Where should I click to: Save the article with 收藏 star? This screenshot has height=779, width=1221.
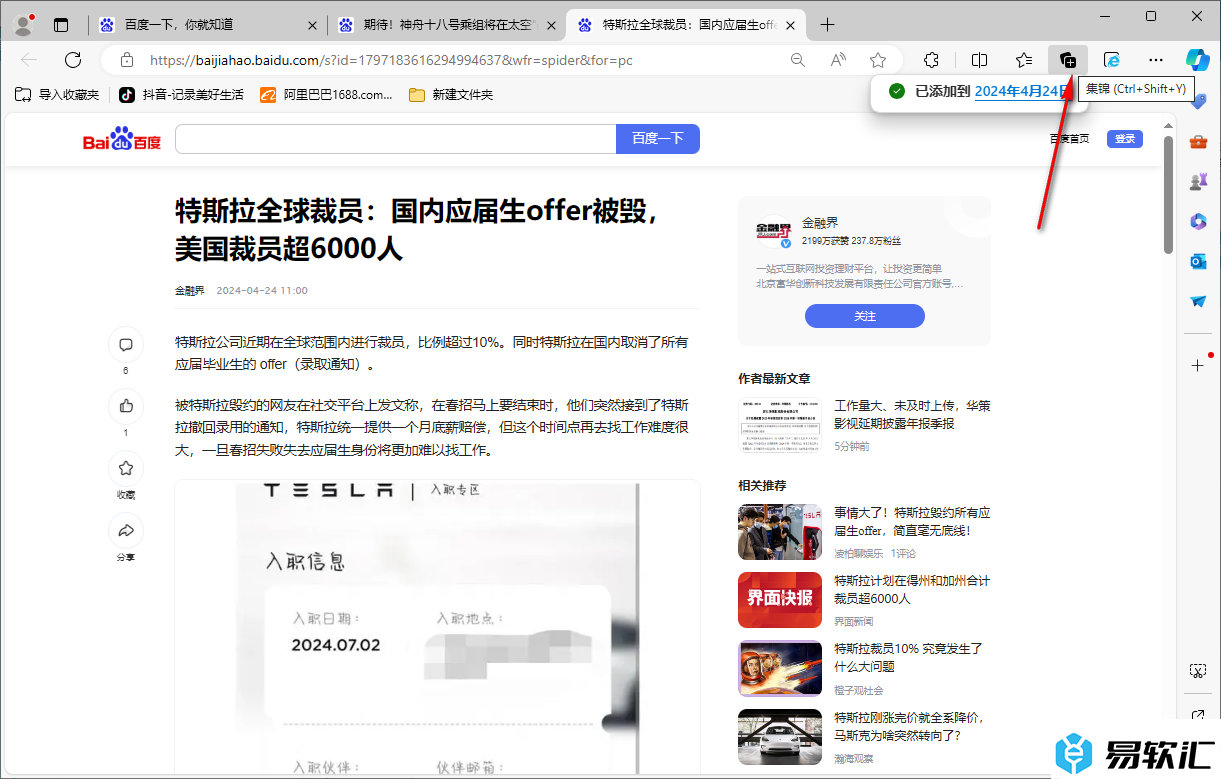click(126, 468)
